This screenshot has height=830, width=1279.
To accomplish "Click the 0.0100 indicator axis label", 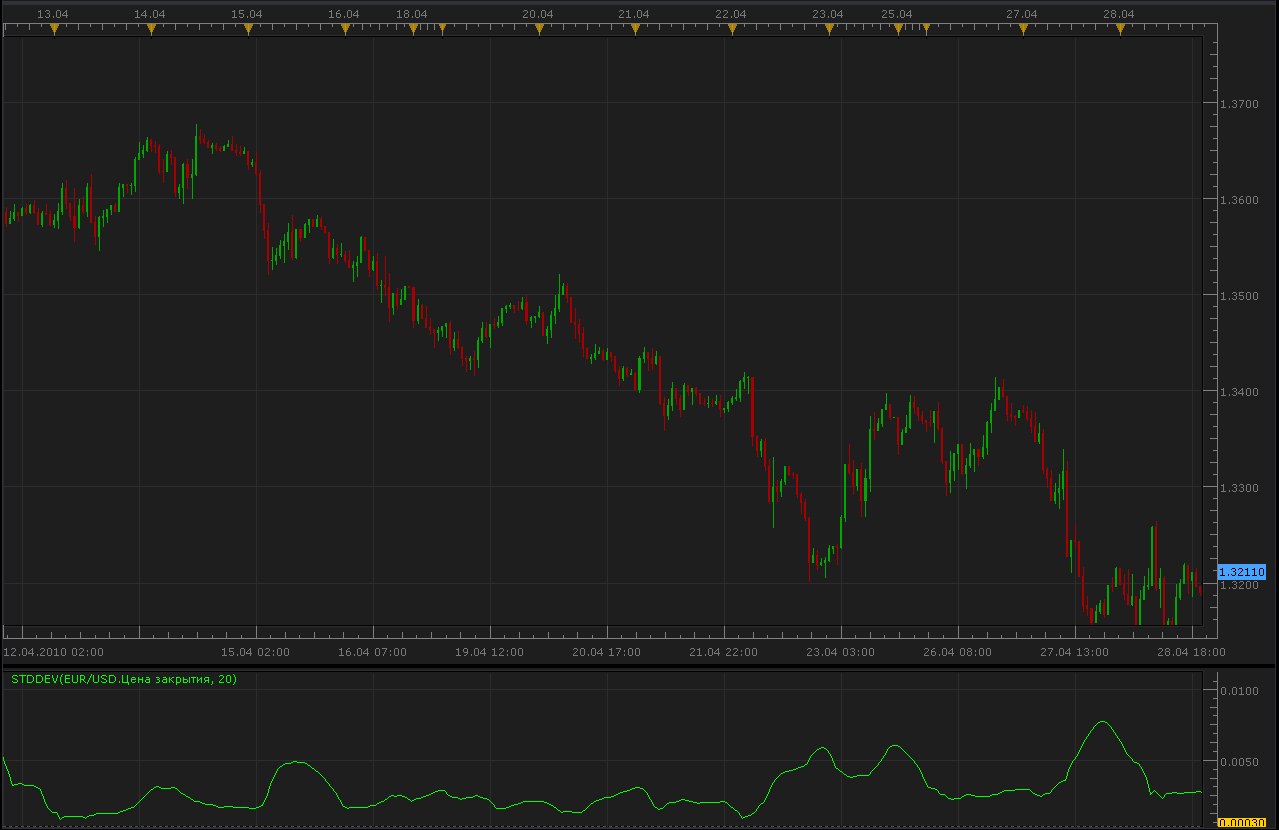I will 1241,691.
